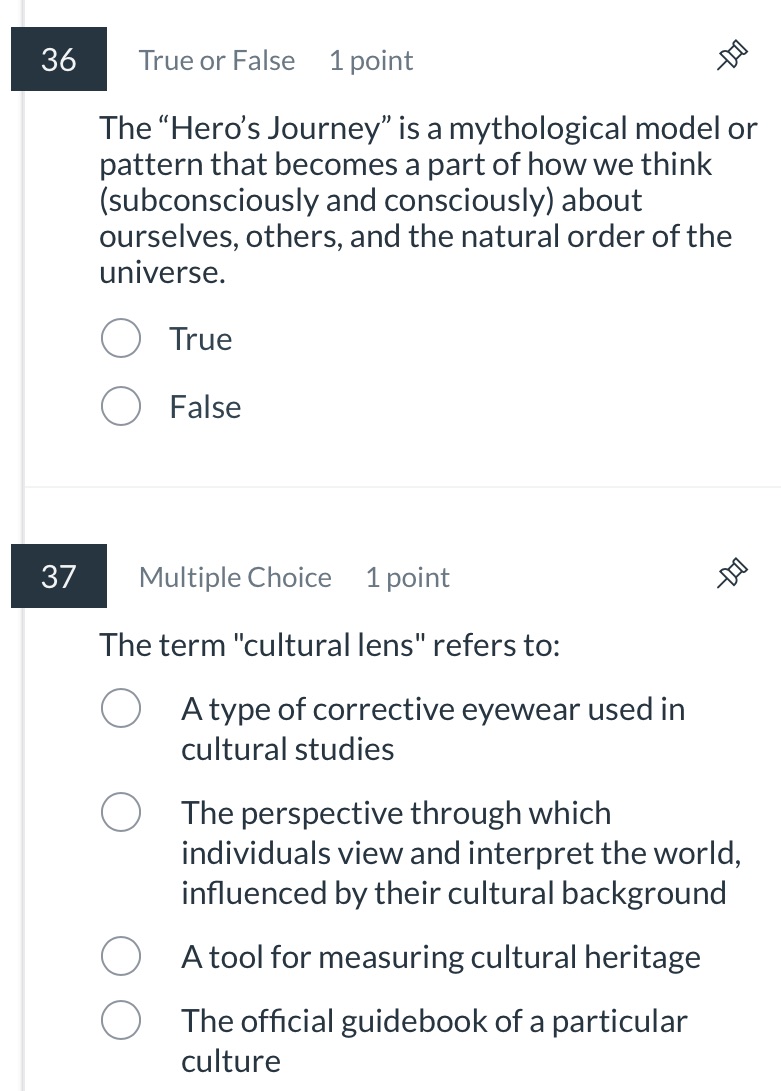The height and width of the screenshot is (1091, 781).
Task: Click the dark question number 36 badge
Action: click(x=58, y=59)
